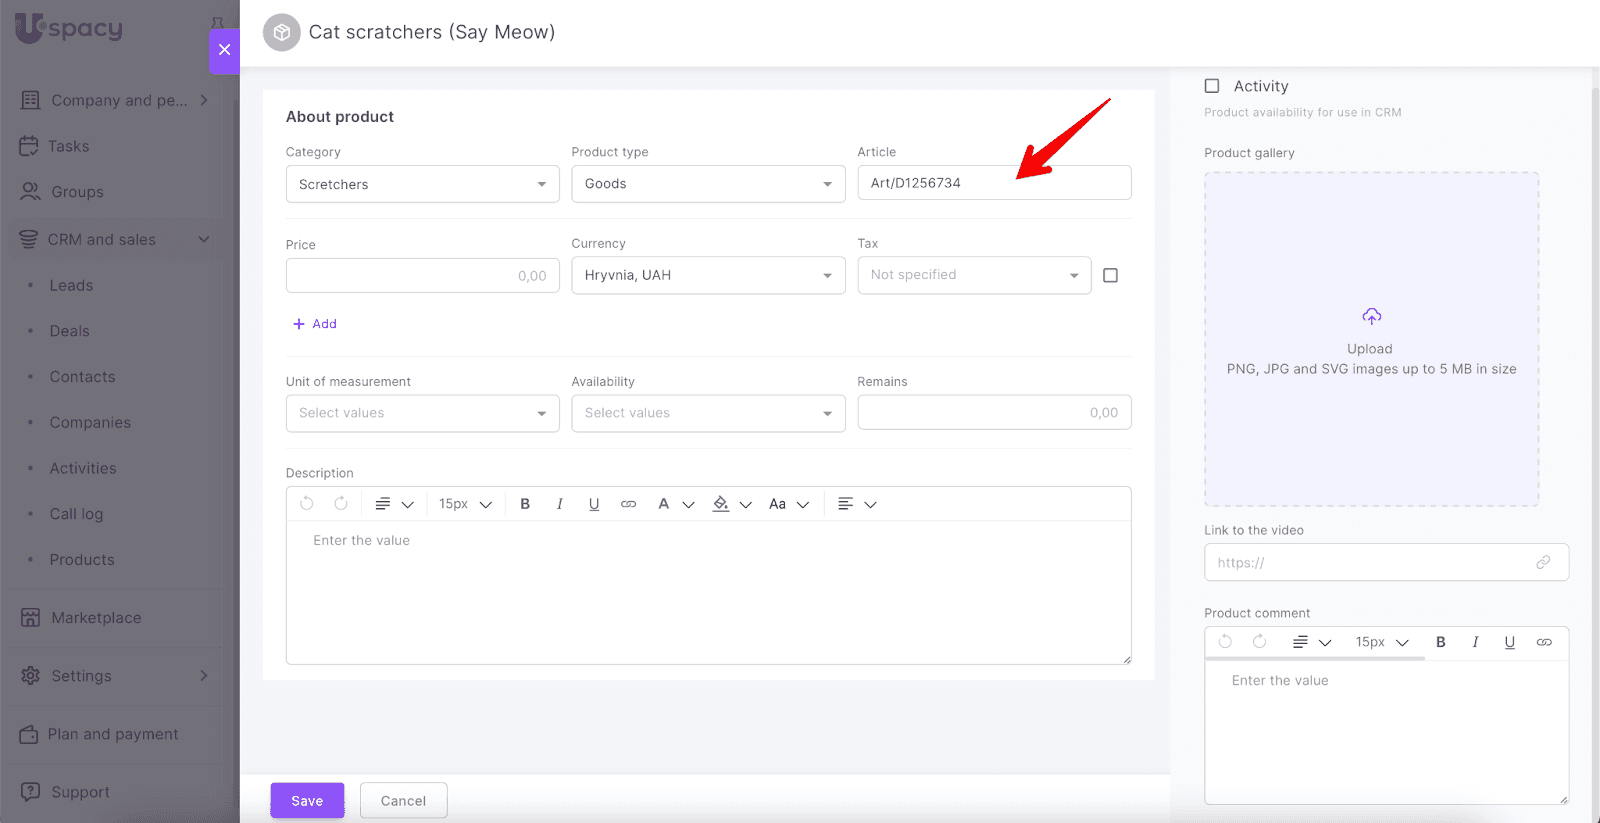
Task: Open the Unit of measurement dropdown
Action: click(422, 413)
